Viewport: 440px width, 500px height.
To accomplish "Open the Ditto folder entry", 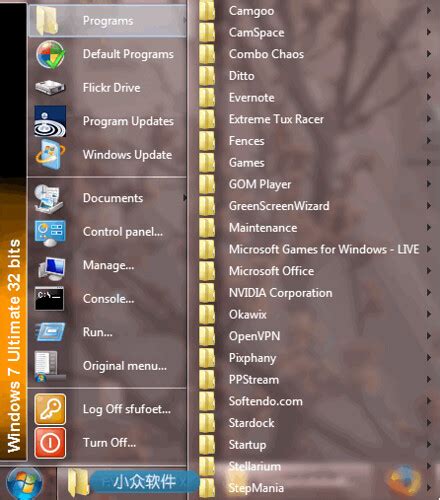I will click(315, 76).
